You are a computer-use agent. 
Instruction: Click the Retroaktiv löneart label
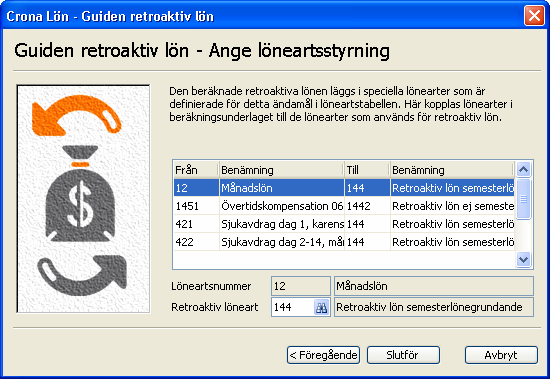(x=214, y=307)
